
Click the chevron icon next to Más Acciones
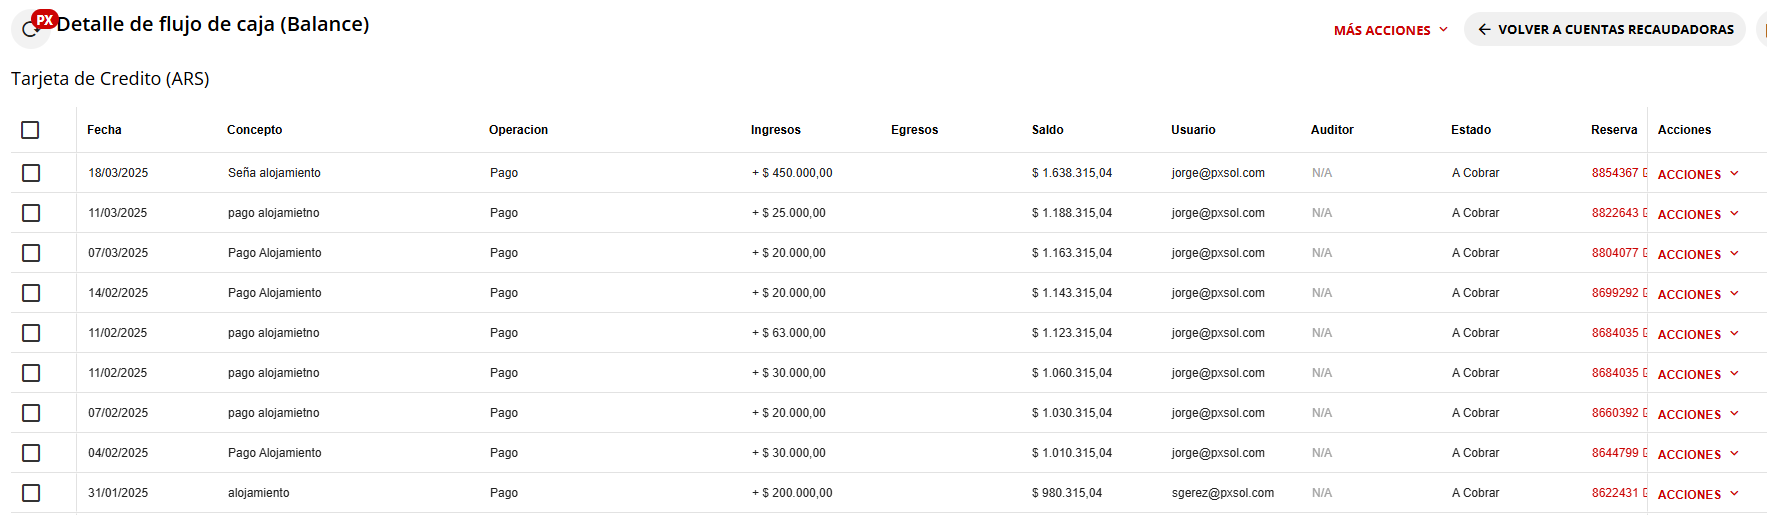(x=1443, y=30)
